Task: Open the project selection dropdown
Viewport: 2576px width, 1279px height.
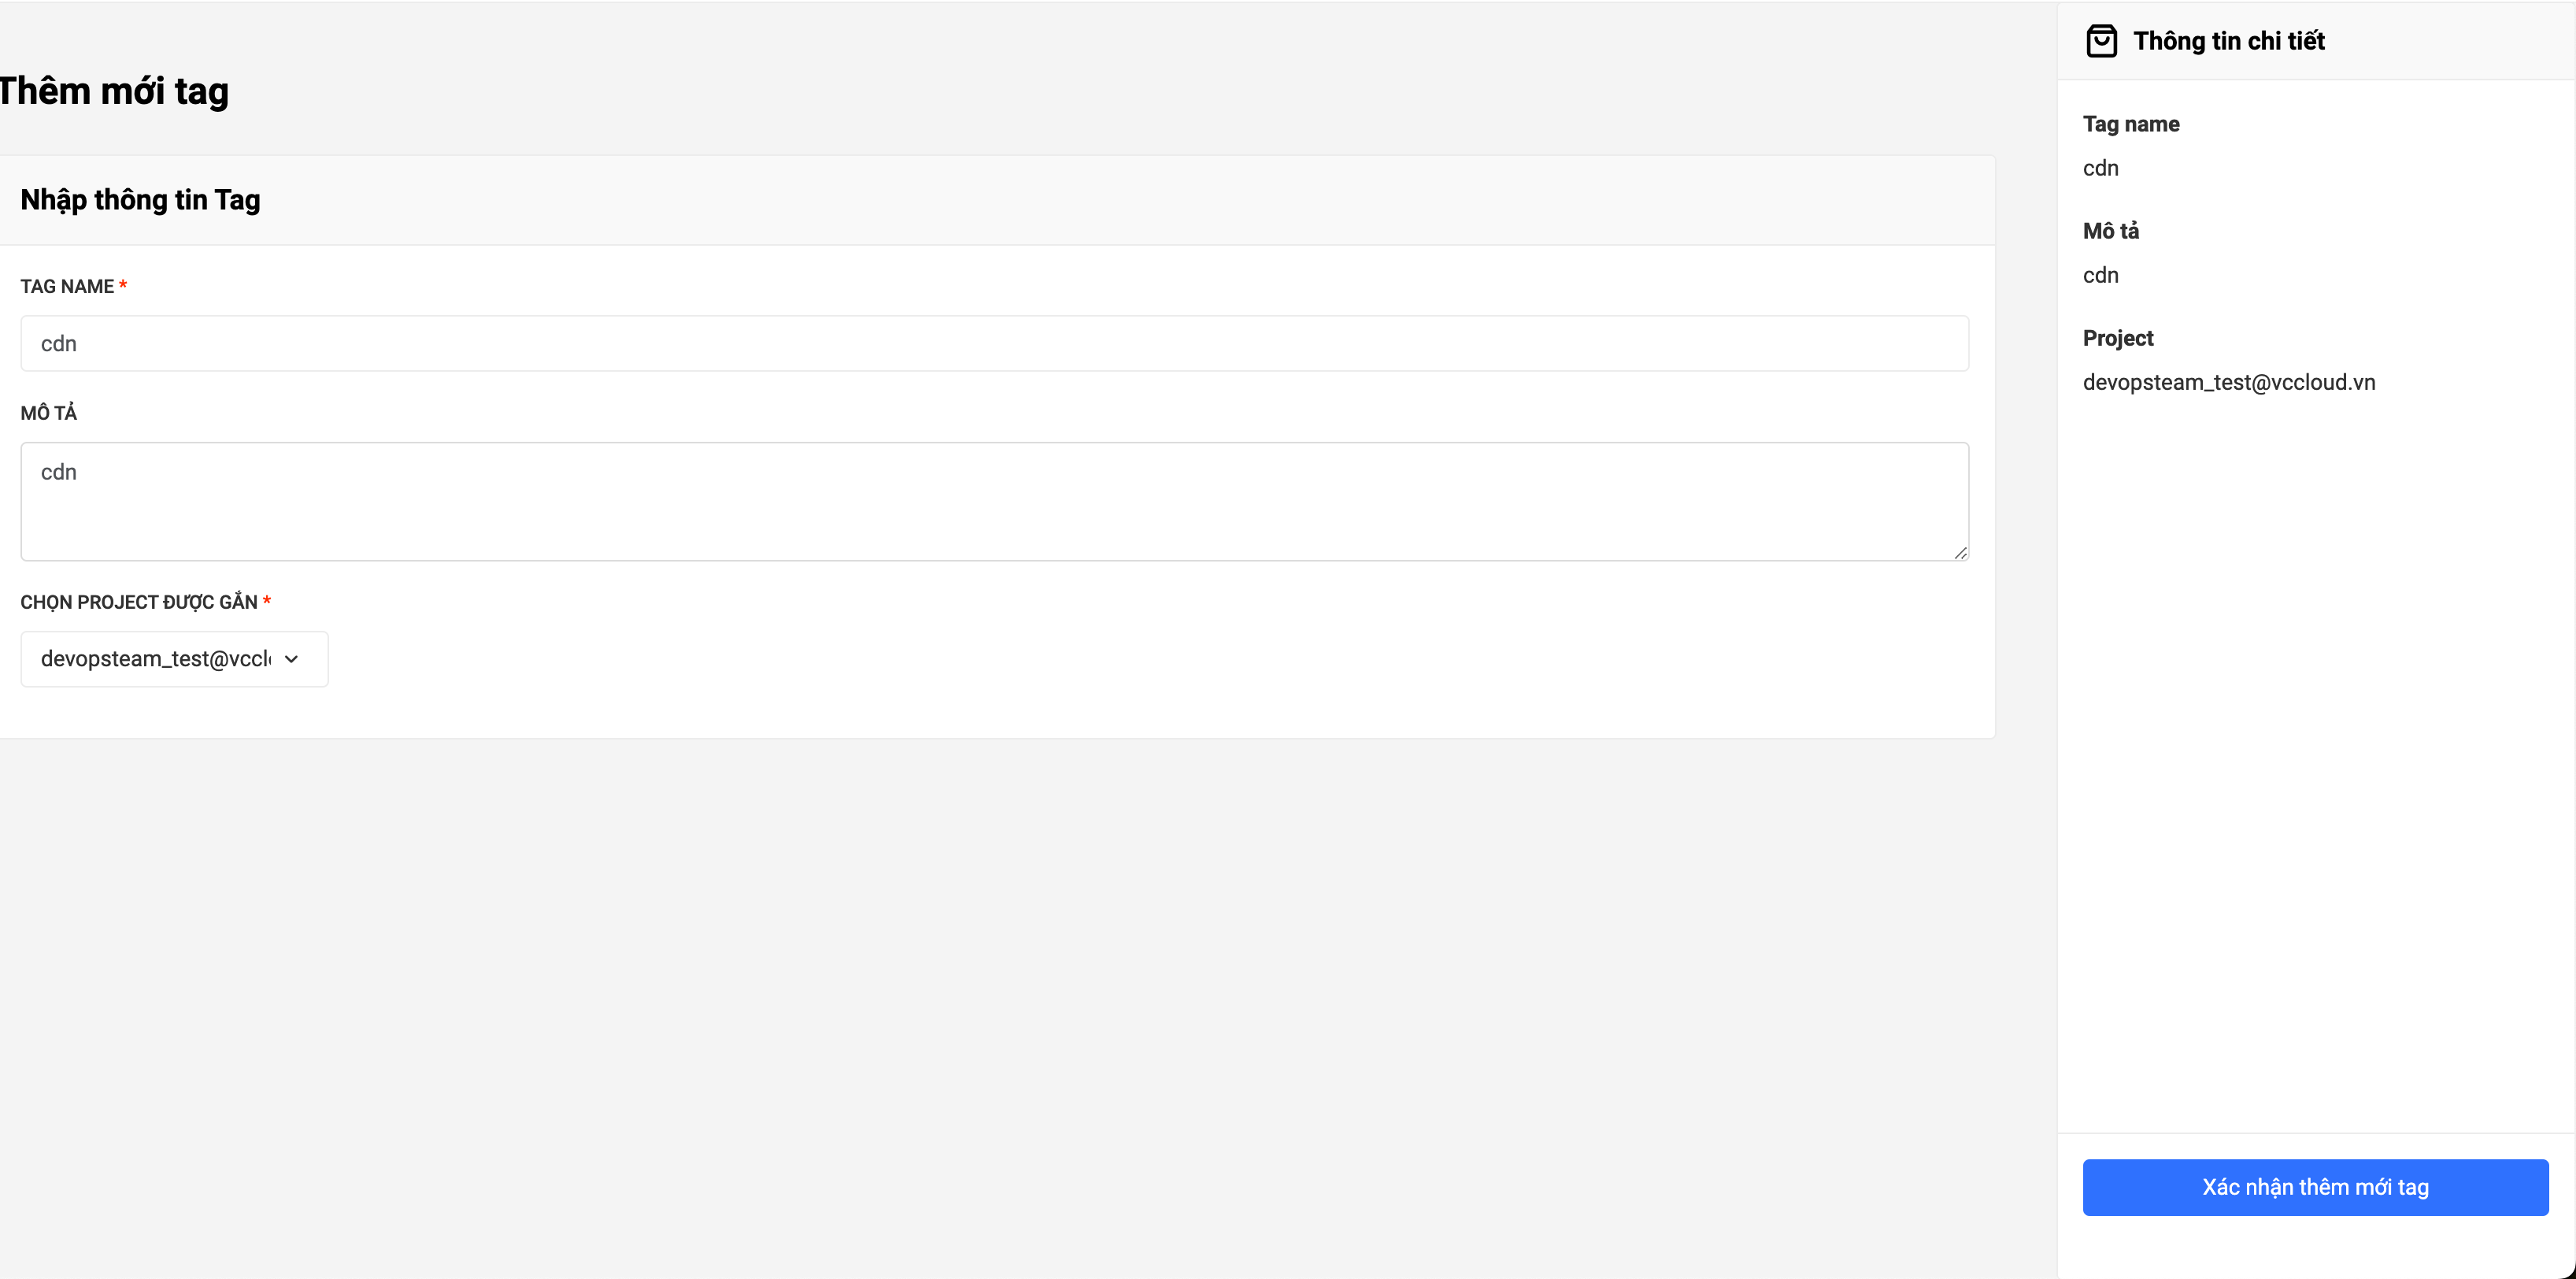Action: pyautogui.click(x=160, y=659)
